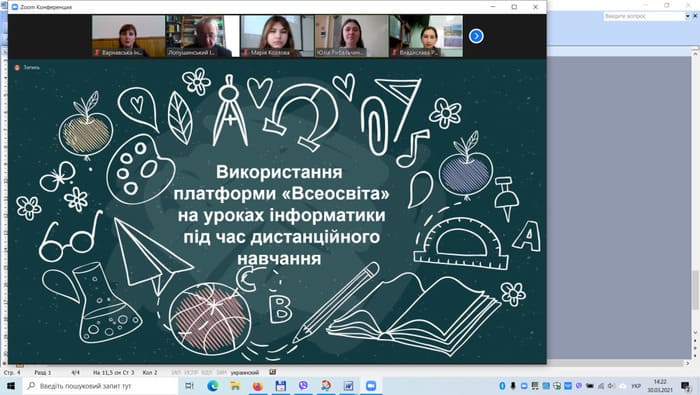Open File Explorer from taskbar
This screenshot has height=395, width=700.
pyautogui.click(x=235, y=386)
